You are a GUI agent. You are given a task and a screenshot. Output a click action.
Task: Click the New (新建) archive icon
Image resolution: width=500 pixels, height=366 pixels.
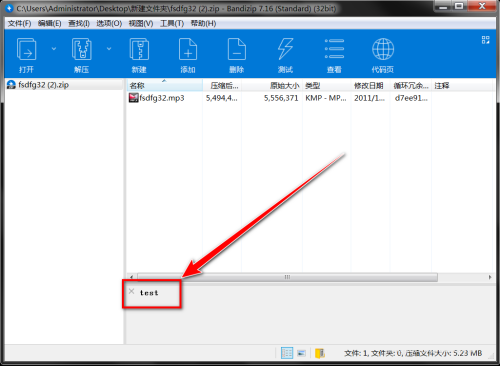pyautogui.click(x=139, y=49)
